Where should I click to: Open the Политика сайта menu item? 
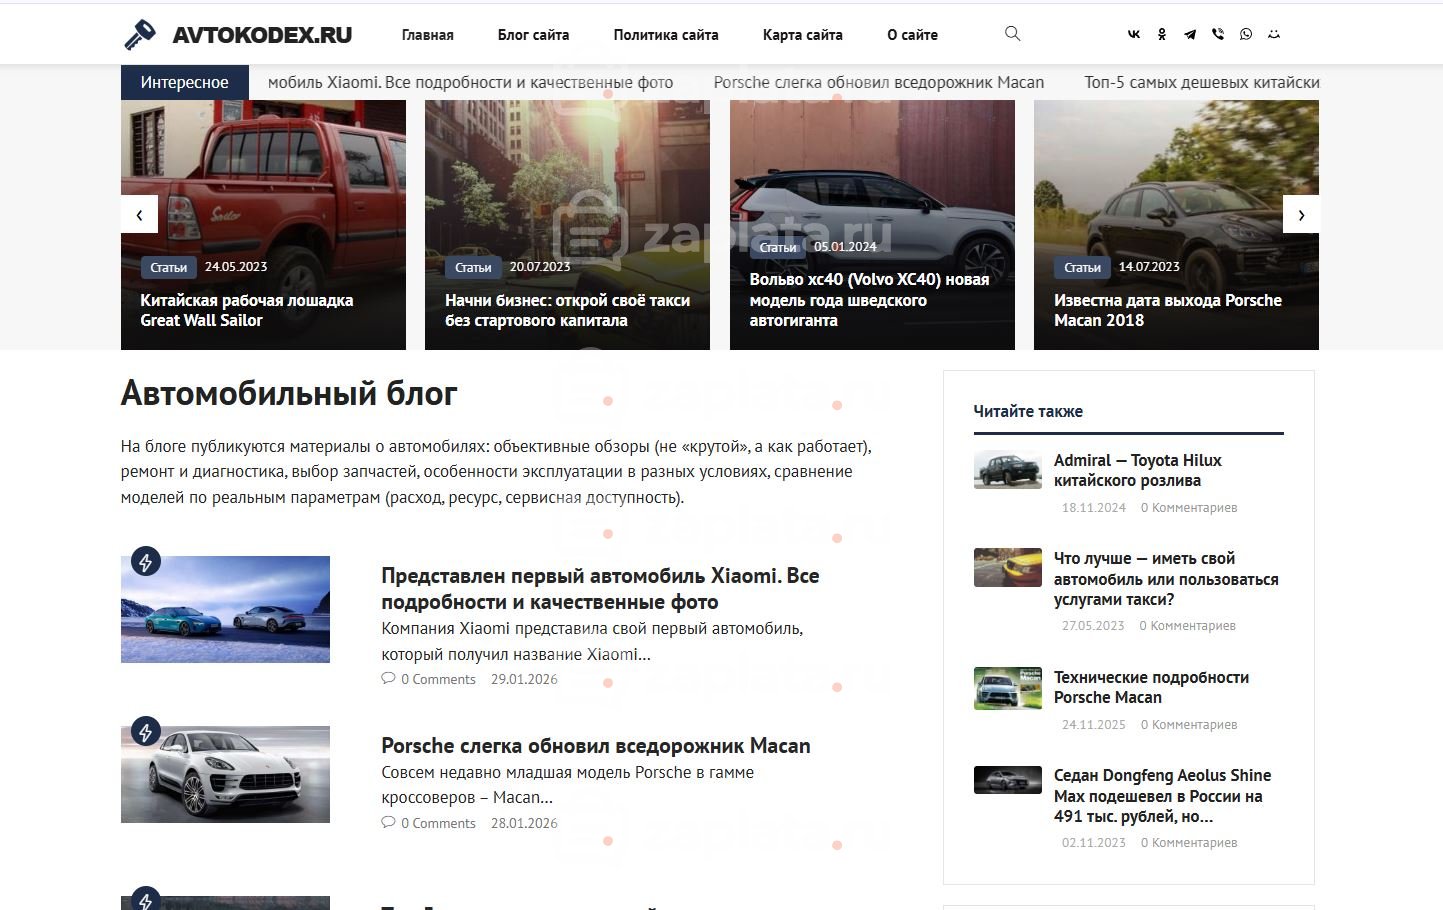666,34
